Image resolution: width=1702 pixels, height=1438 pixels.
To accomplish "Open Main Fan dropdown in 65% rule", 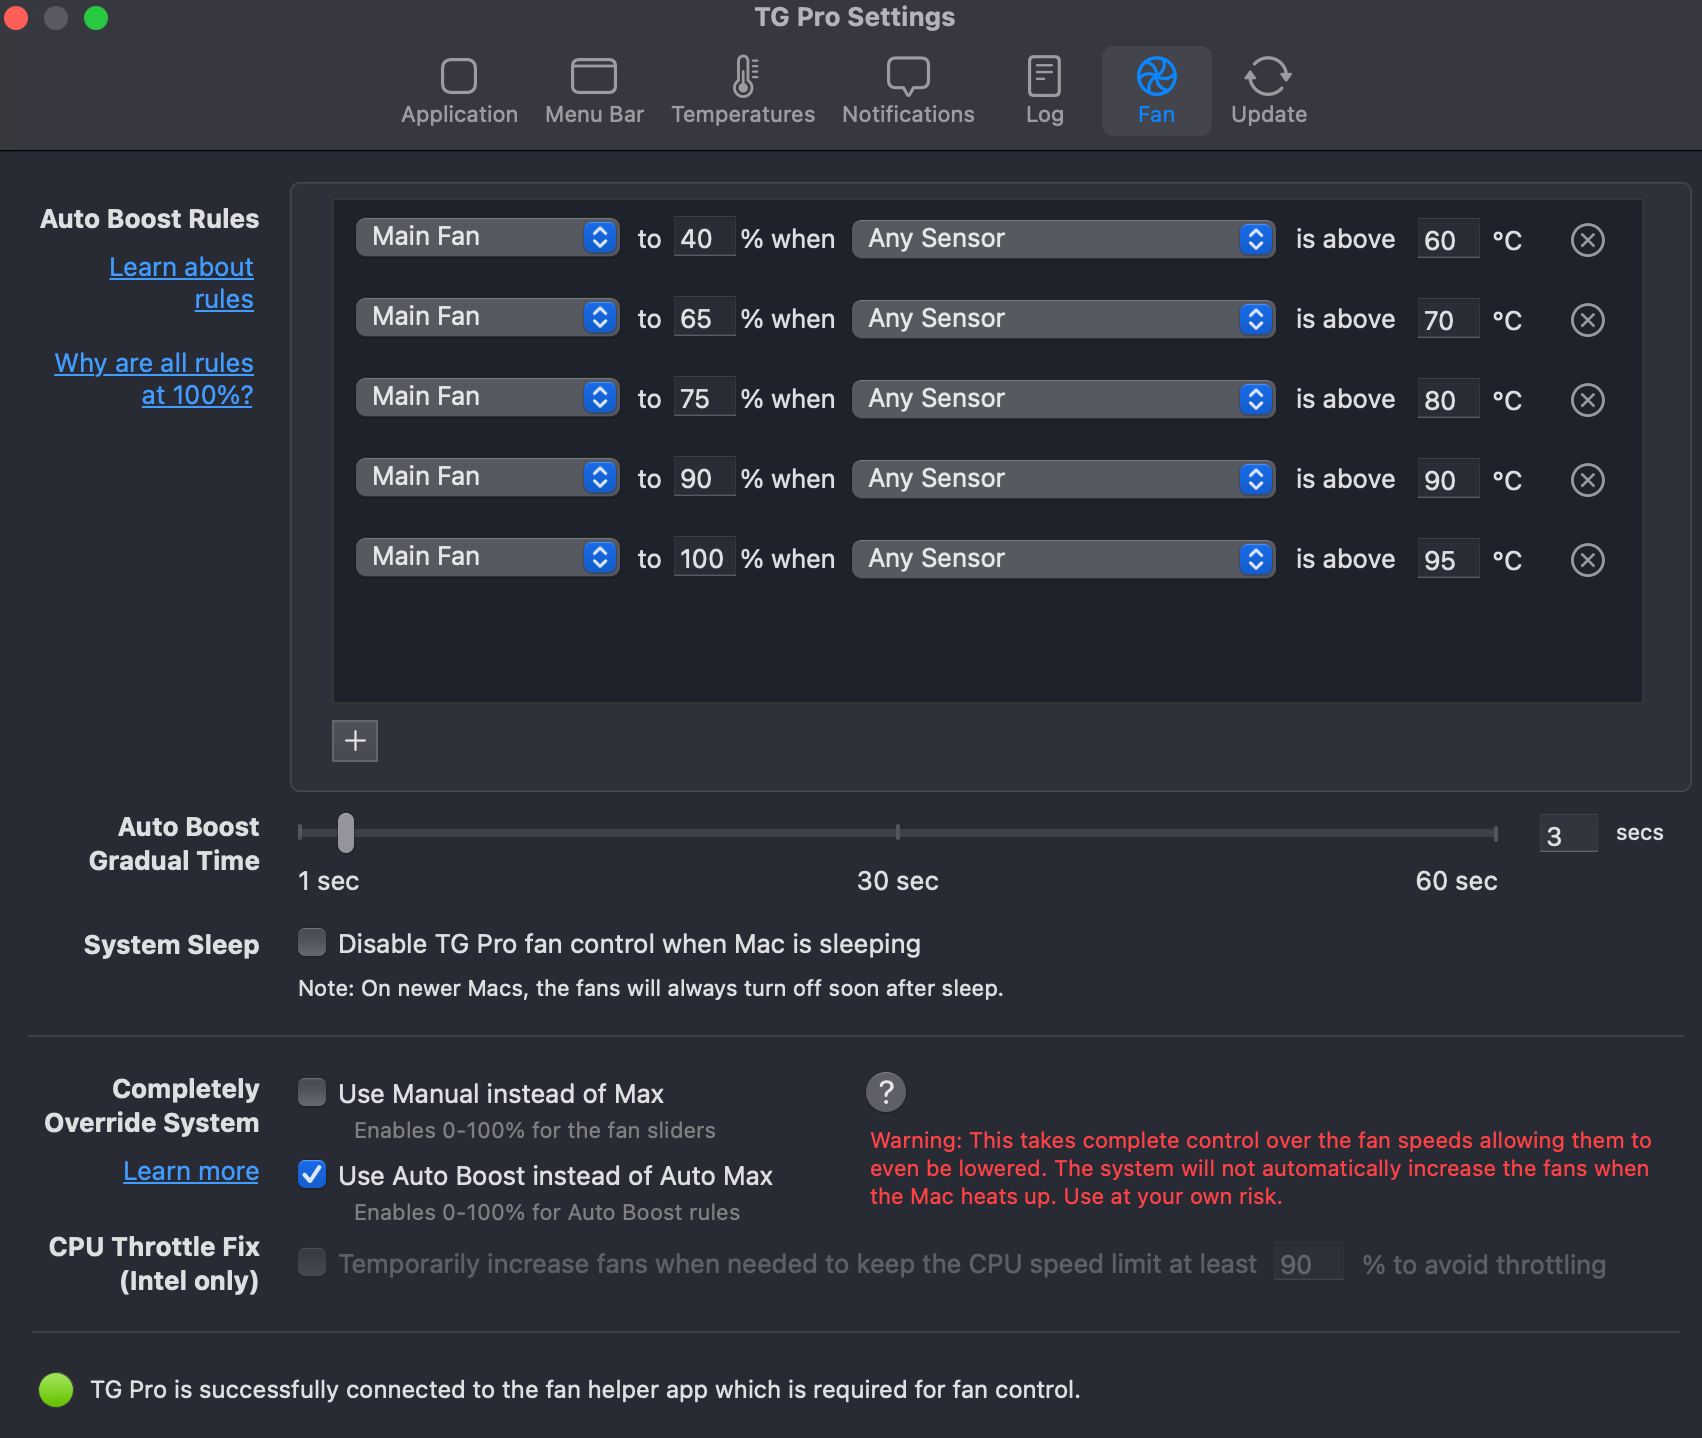I will coord(488,317).
